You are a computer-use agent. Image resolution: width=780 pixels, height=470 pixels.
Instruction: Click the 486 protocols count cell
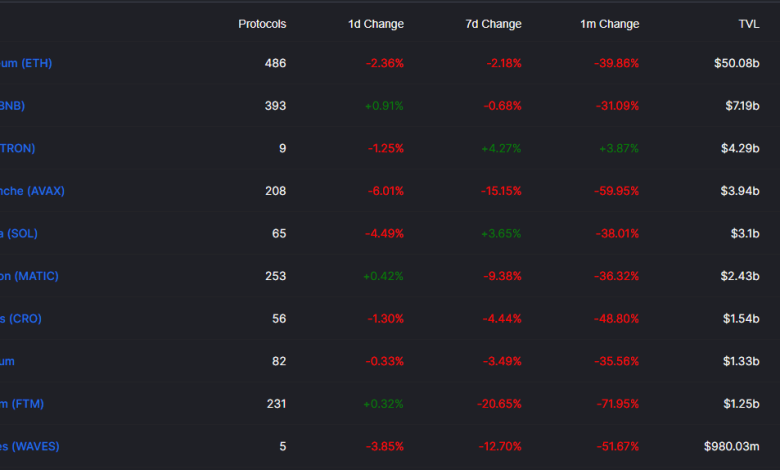(275, 63)
